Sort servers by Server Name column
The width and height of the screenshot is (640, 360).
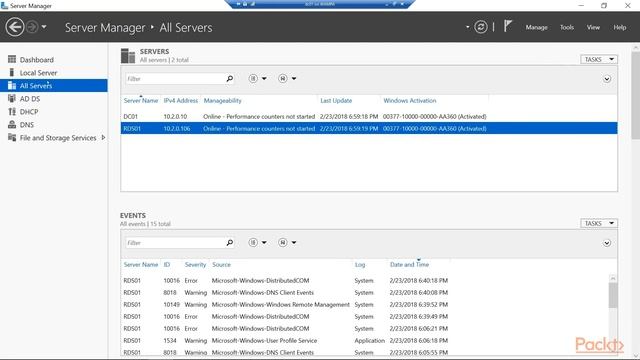coord(141,100)
